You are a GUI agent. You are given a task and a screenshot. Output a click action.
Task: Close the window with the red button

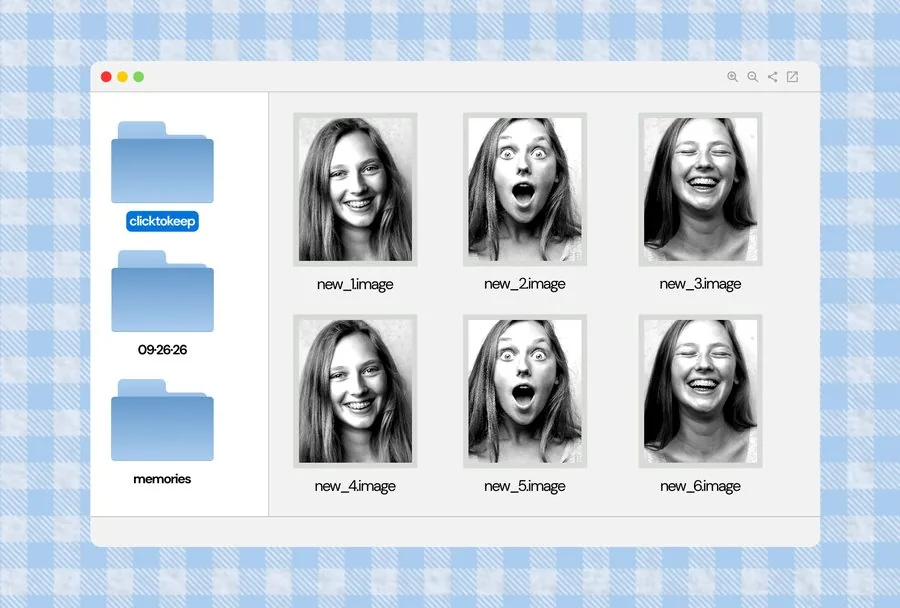[106, 77]
